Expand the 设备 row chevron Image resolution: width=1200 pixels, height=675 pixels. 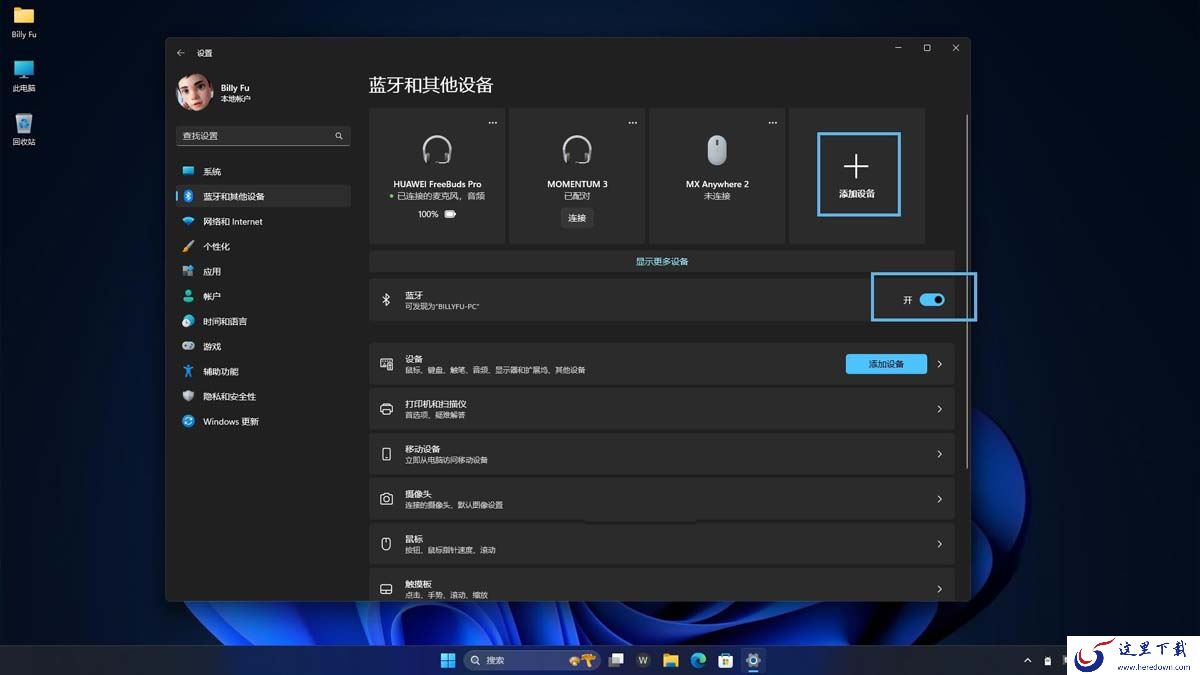[939, 364]
